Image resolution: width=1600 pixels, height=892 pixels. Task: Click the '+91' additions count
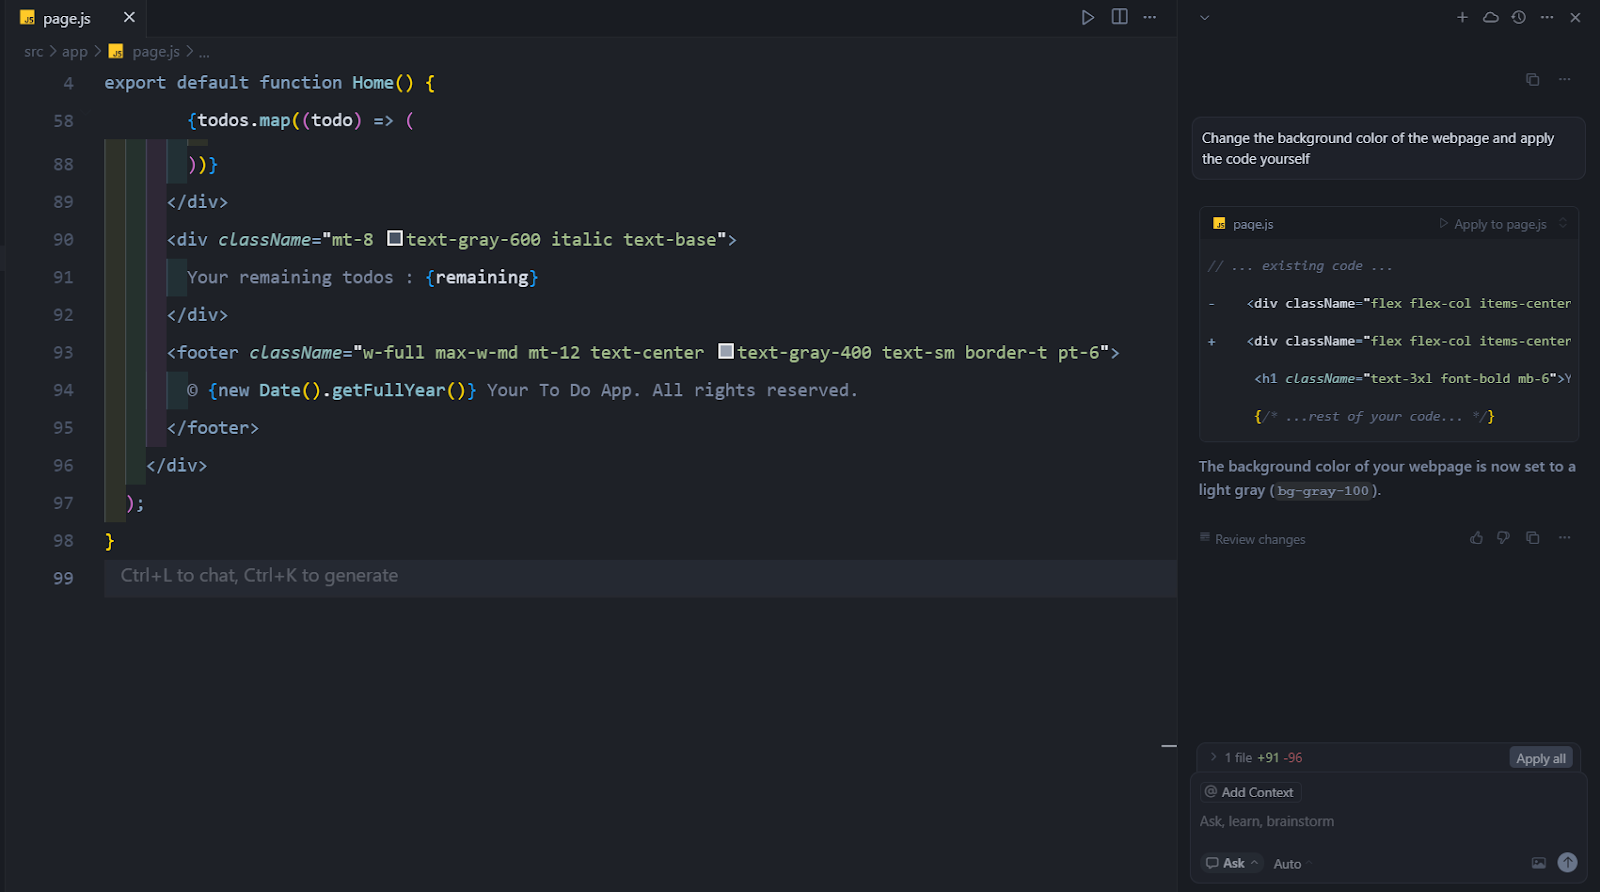[x=1268, y=758]
